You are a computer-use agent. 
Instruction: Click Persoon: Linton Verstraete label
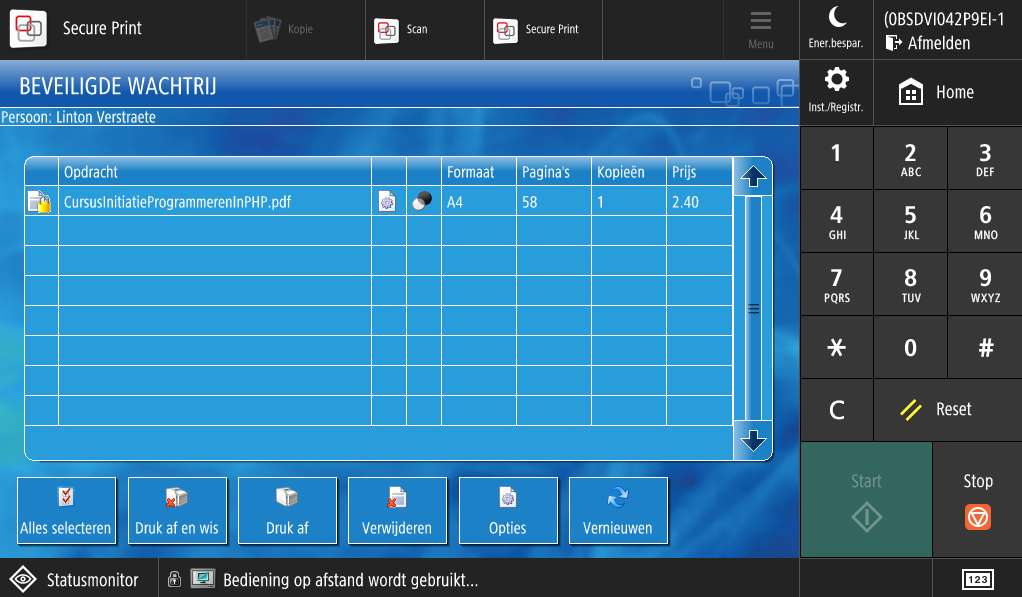click(x=78, y=117)
